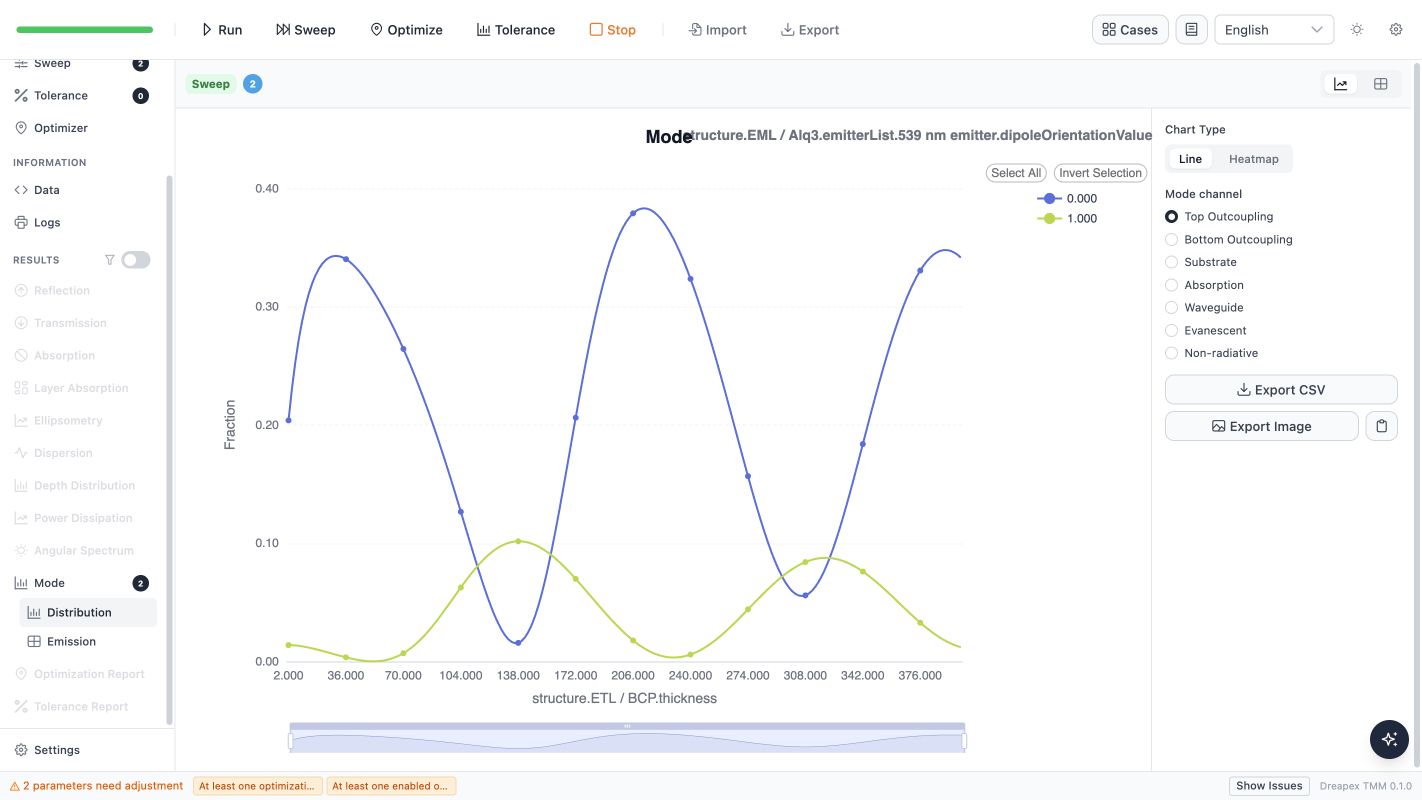Open the Cases manager

[1130, 30]
